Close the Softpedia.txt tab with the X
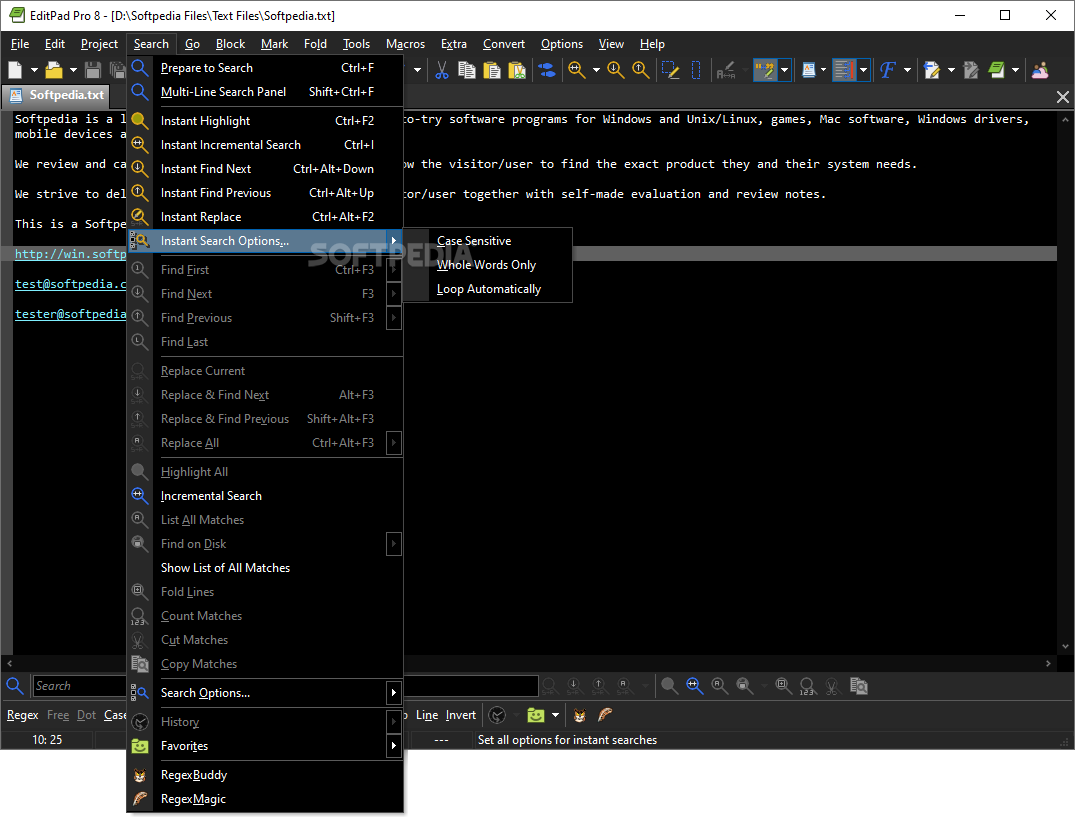 point(1063,97)
